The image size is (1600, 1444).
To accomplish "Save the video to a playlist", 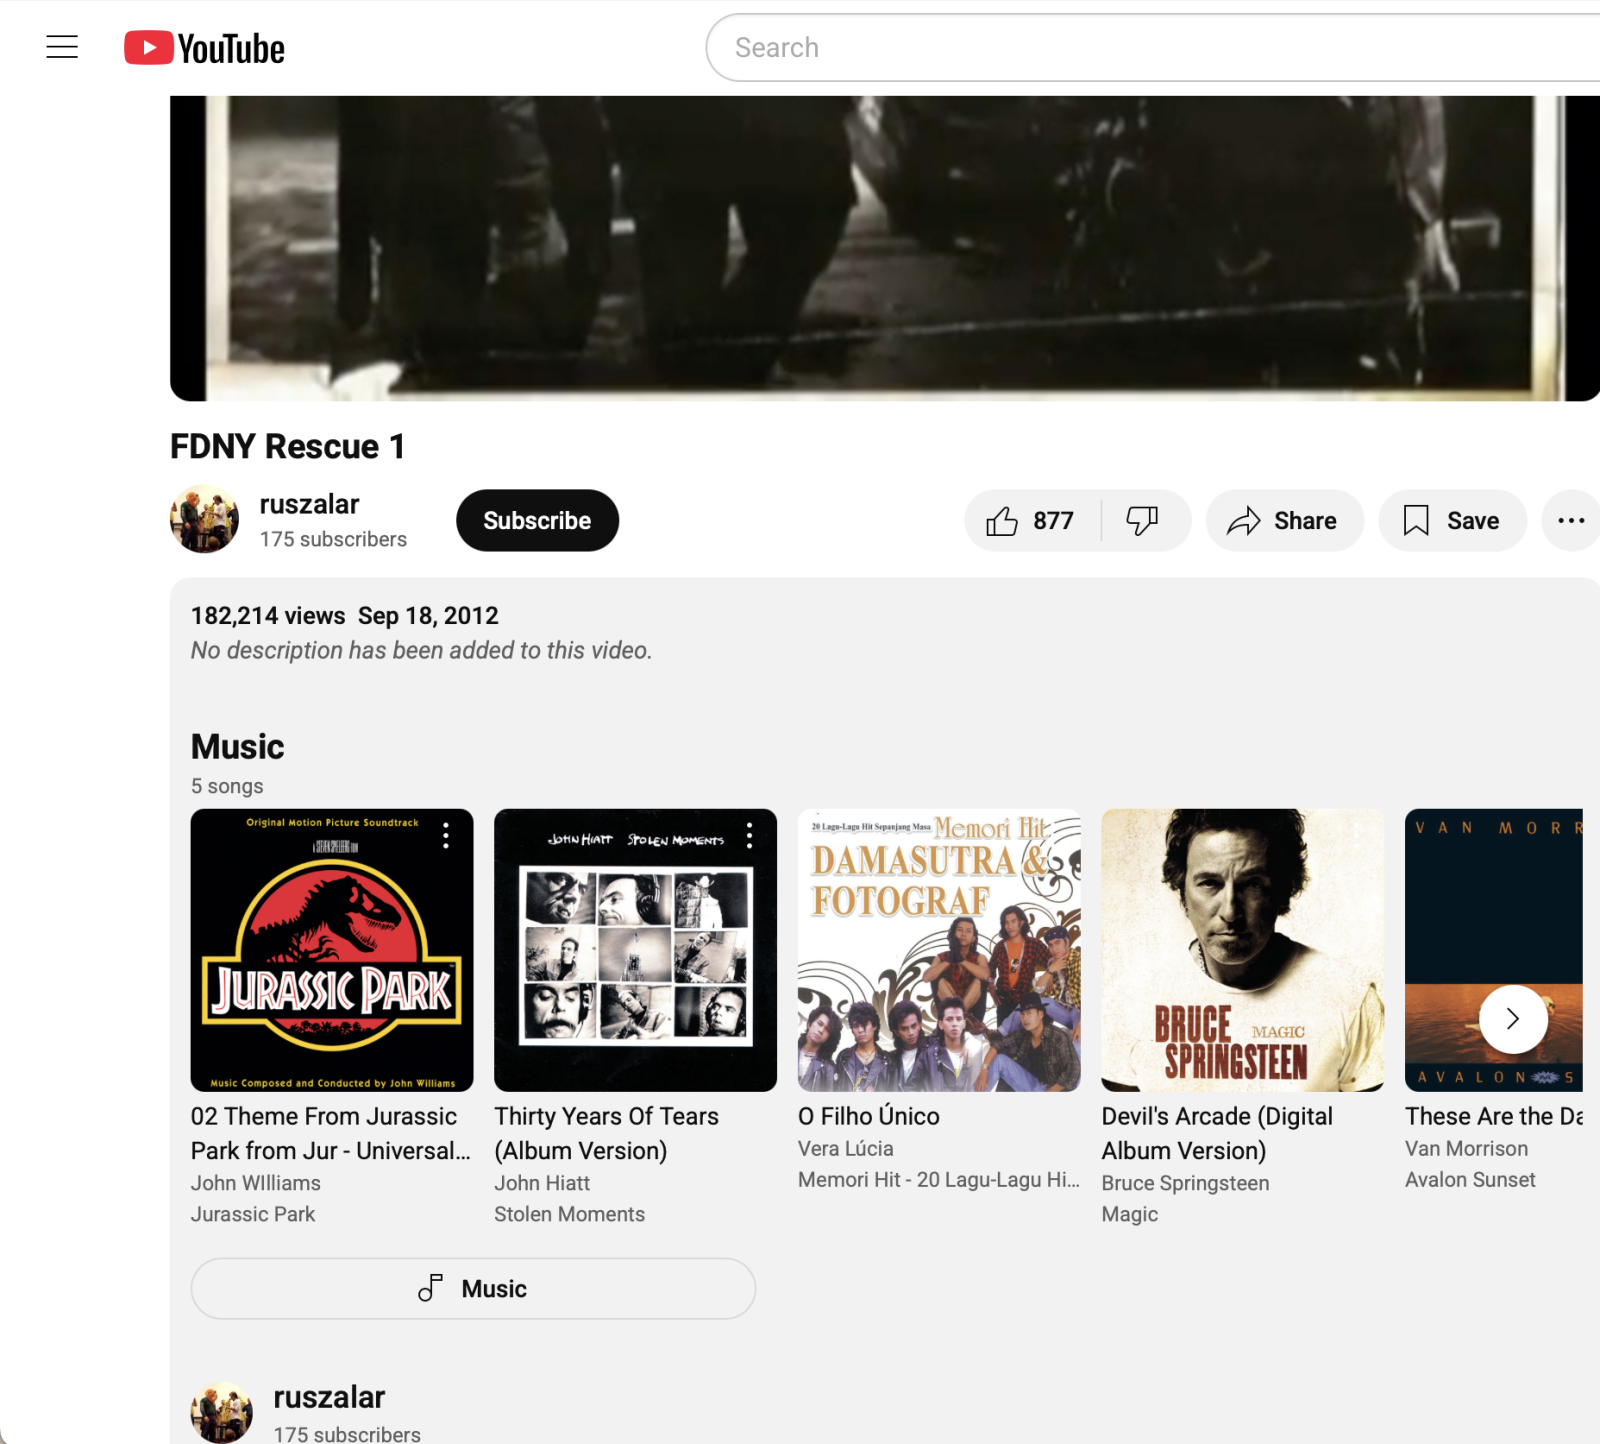I will pyautogui.click(x=1452, y=520).
